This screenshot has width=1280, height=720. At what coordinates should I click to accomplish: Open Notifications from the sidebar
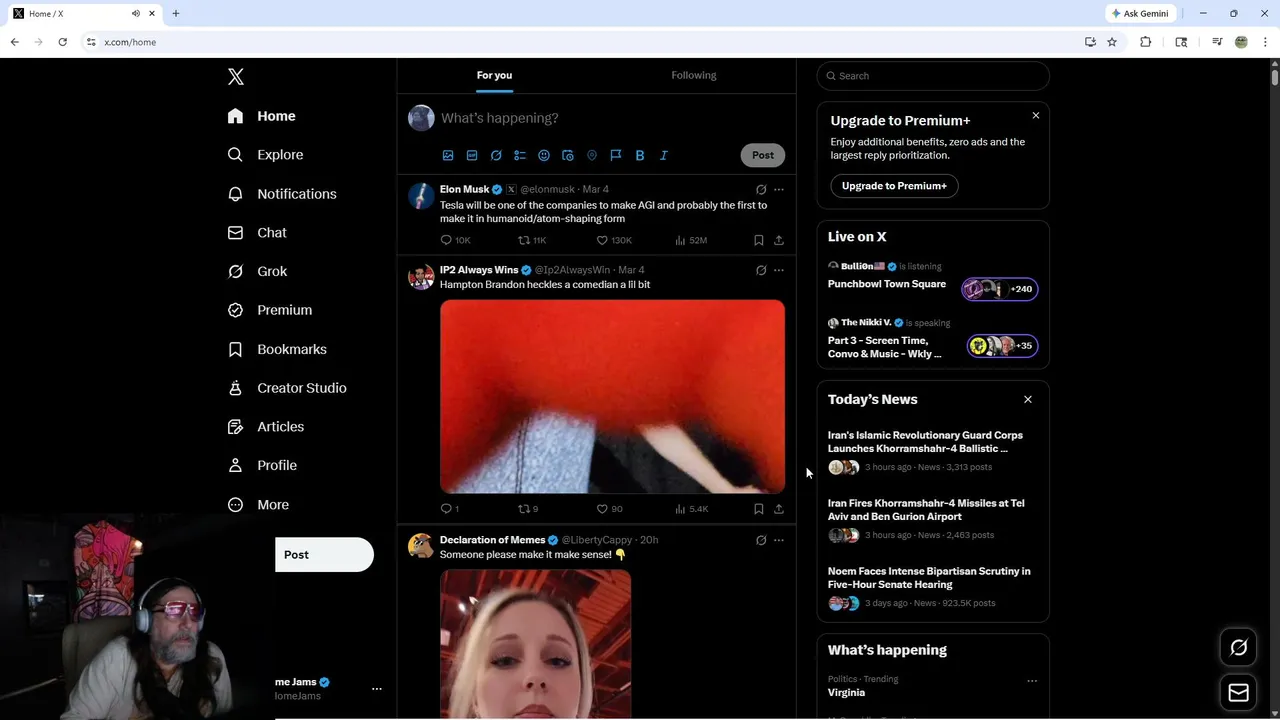tap(282, 194)
